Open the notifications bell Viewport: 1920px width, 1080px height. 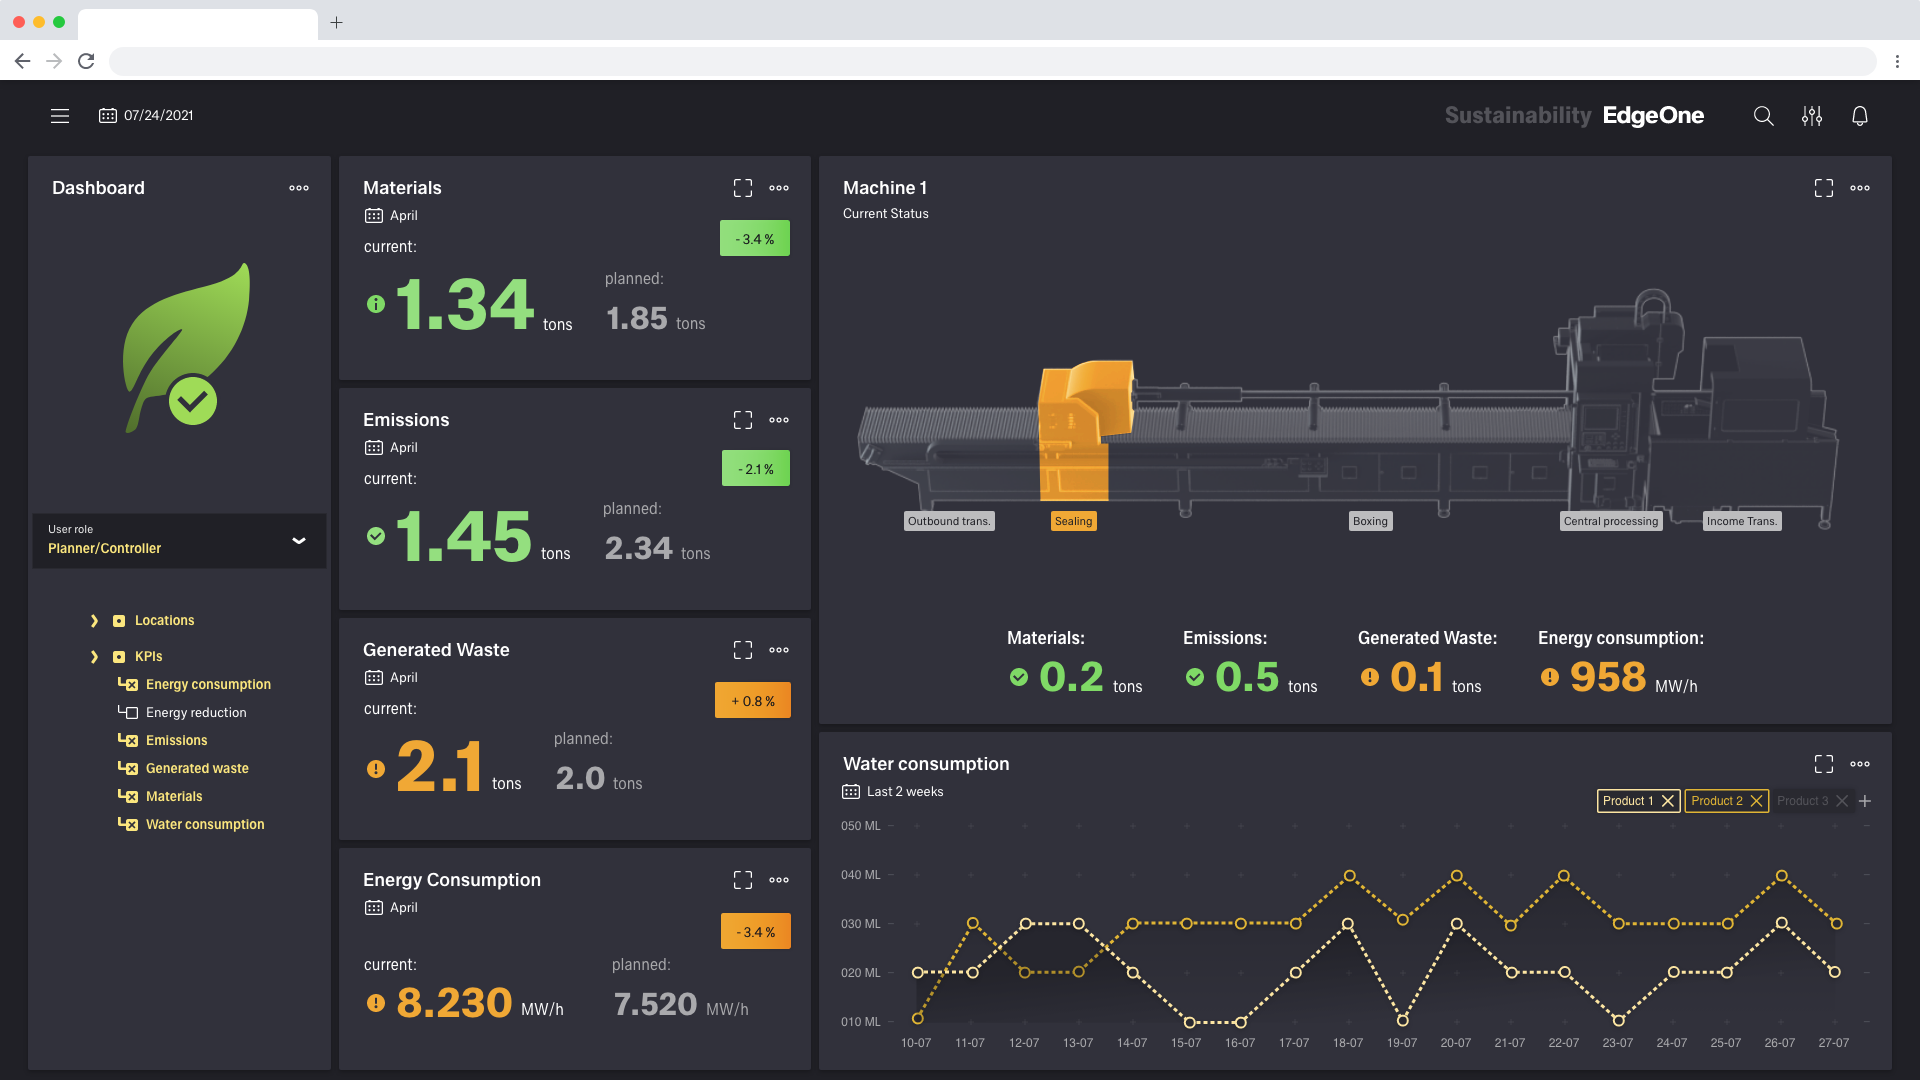1859,116
